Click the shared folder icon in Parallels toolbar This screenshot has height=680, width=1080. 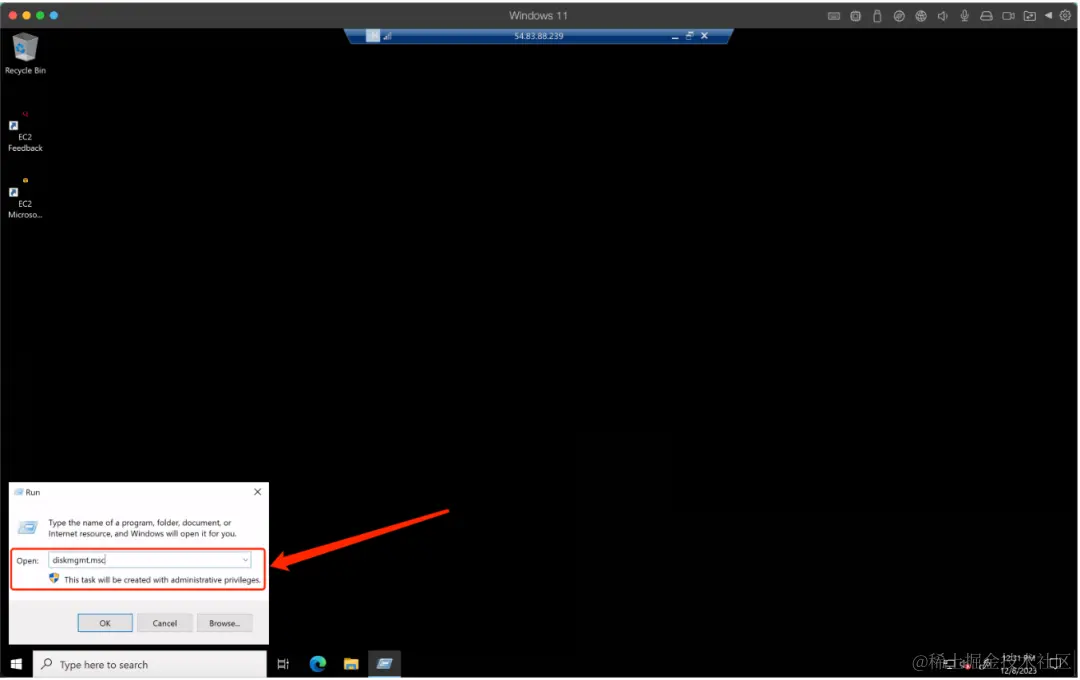[1030, 16]
